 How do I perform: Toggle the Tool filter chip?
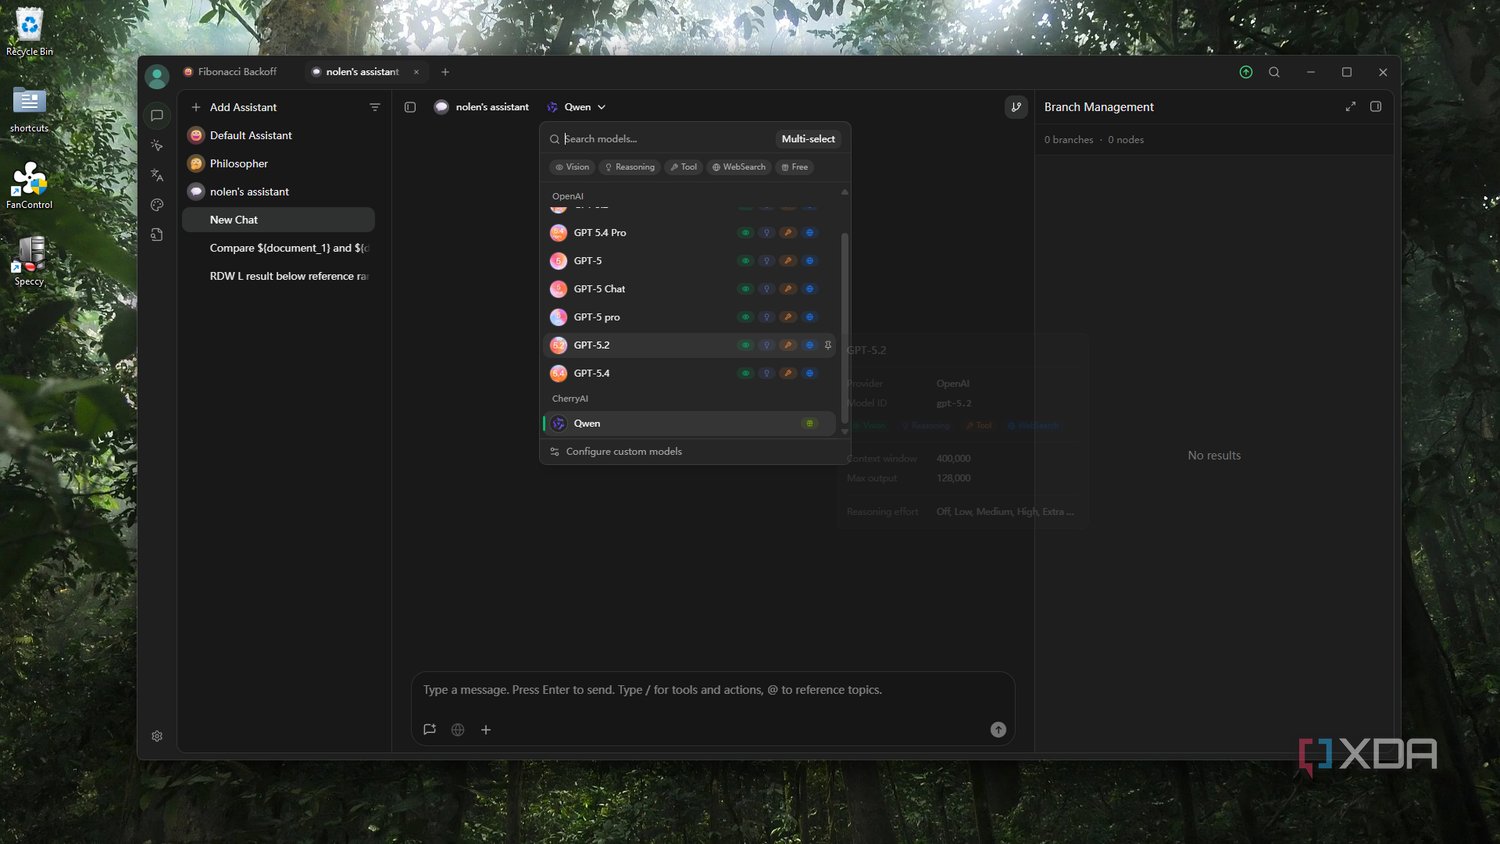[x=684, y=167]
